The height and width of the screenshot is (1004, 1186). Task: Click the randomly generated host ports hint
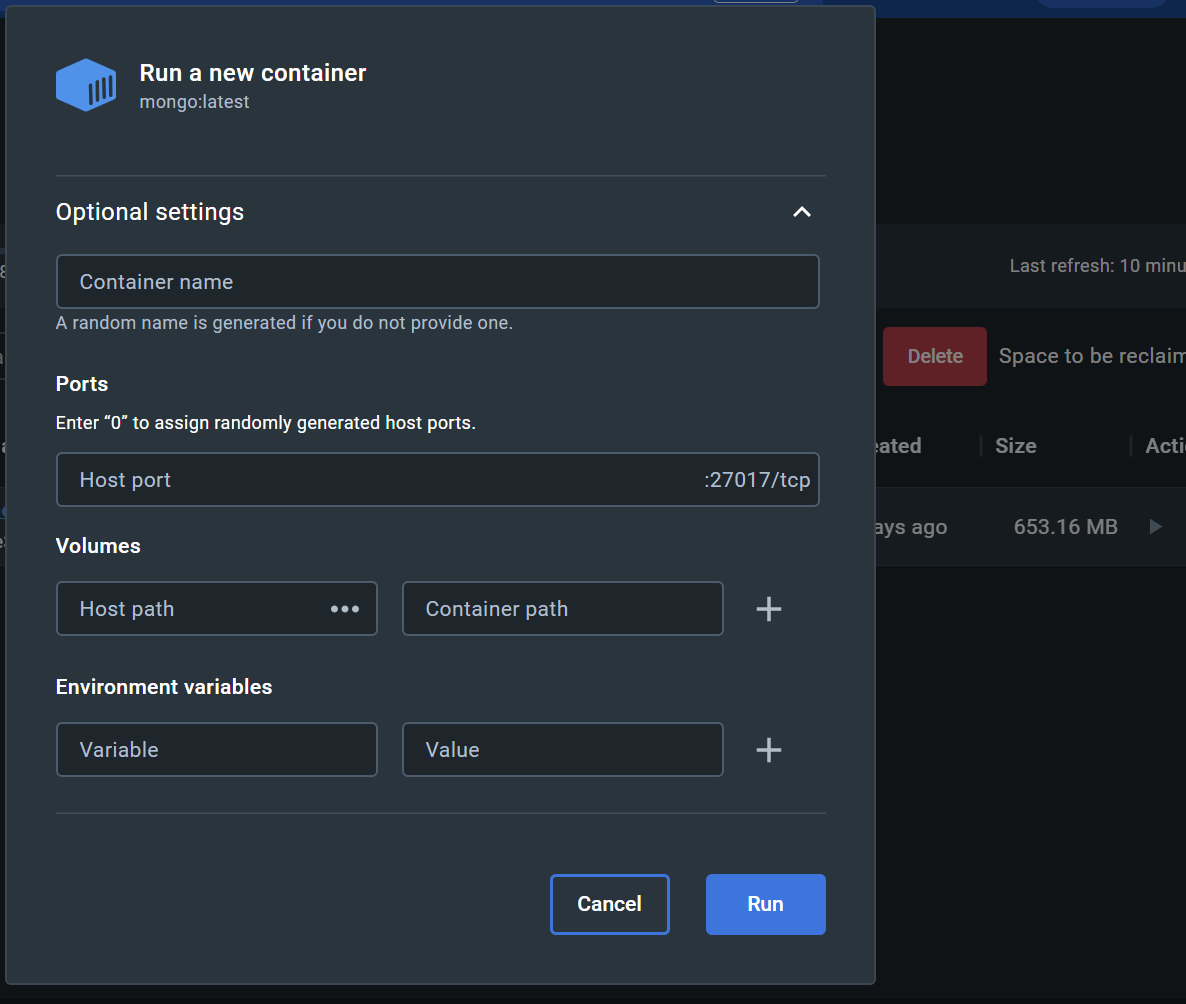point(265,423)
